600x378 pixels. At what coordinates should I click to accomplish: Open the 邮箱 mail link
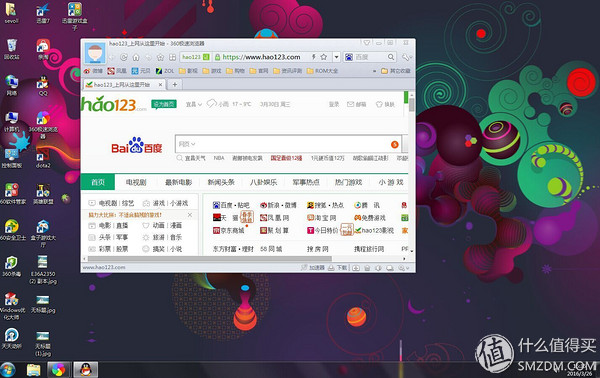pos(356,104)
